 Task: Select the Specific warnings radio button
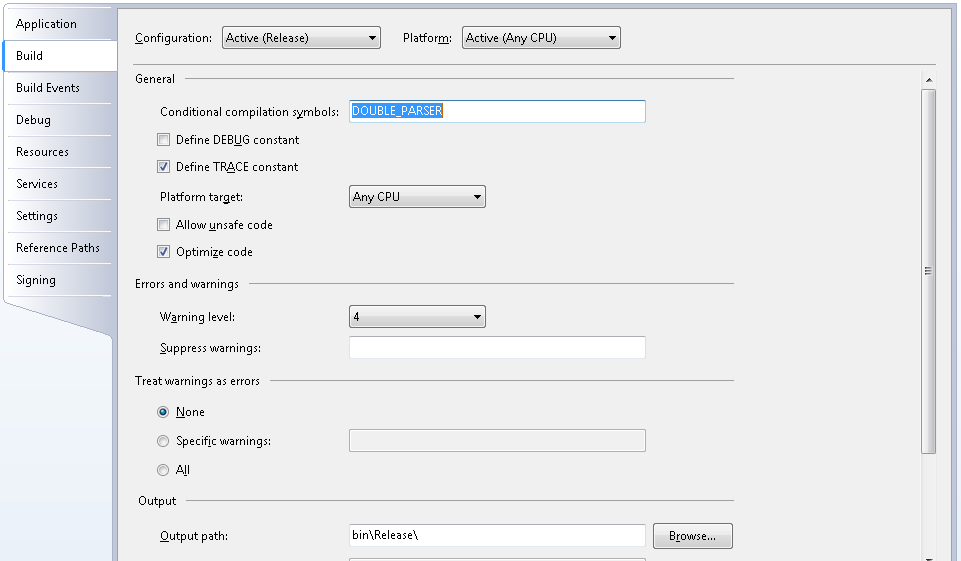163,441
